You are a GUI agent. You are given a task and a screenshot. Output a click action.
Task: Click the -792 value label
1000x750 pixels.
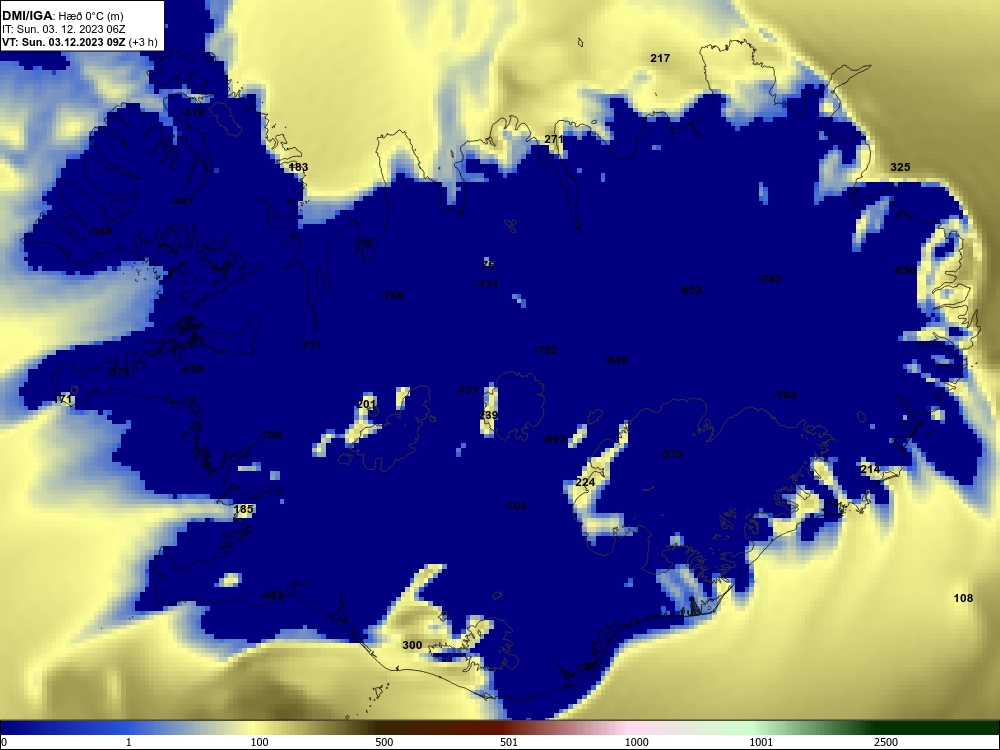click(545, 350)
